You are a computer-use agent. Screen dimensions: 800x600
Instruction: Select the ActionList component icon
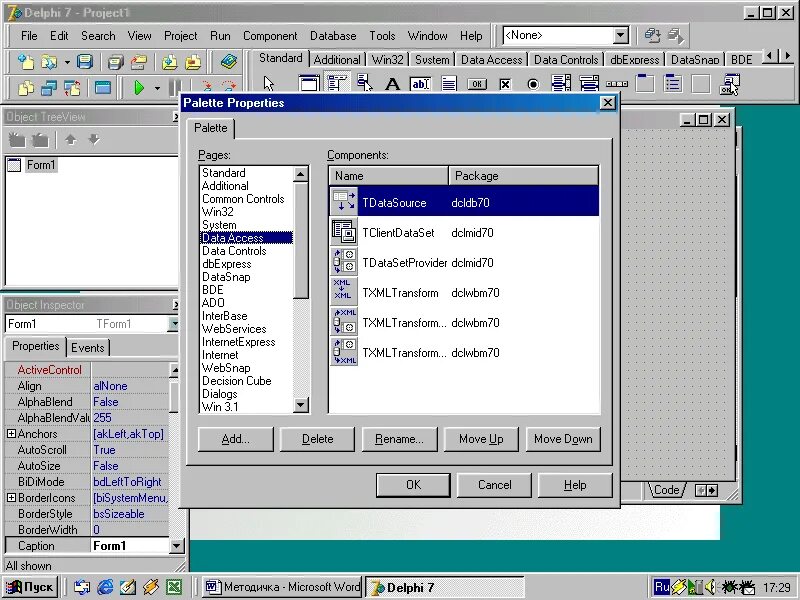(x=729, y=84)
